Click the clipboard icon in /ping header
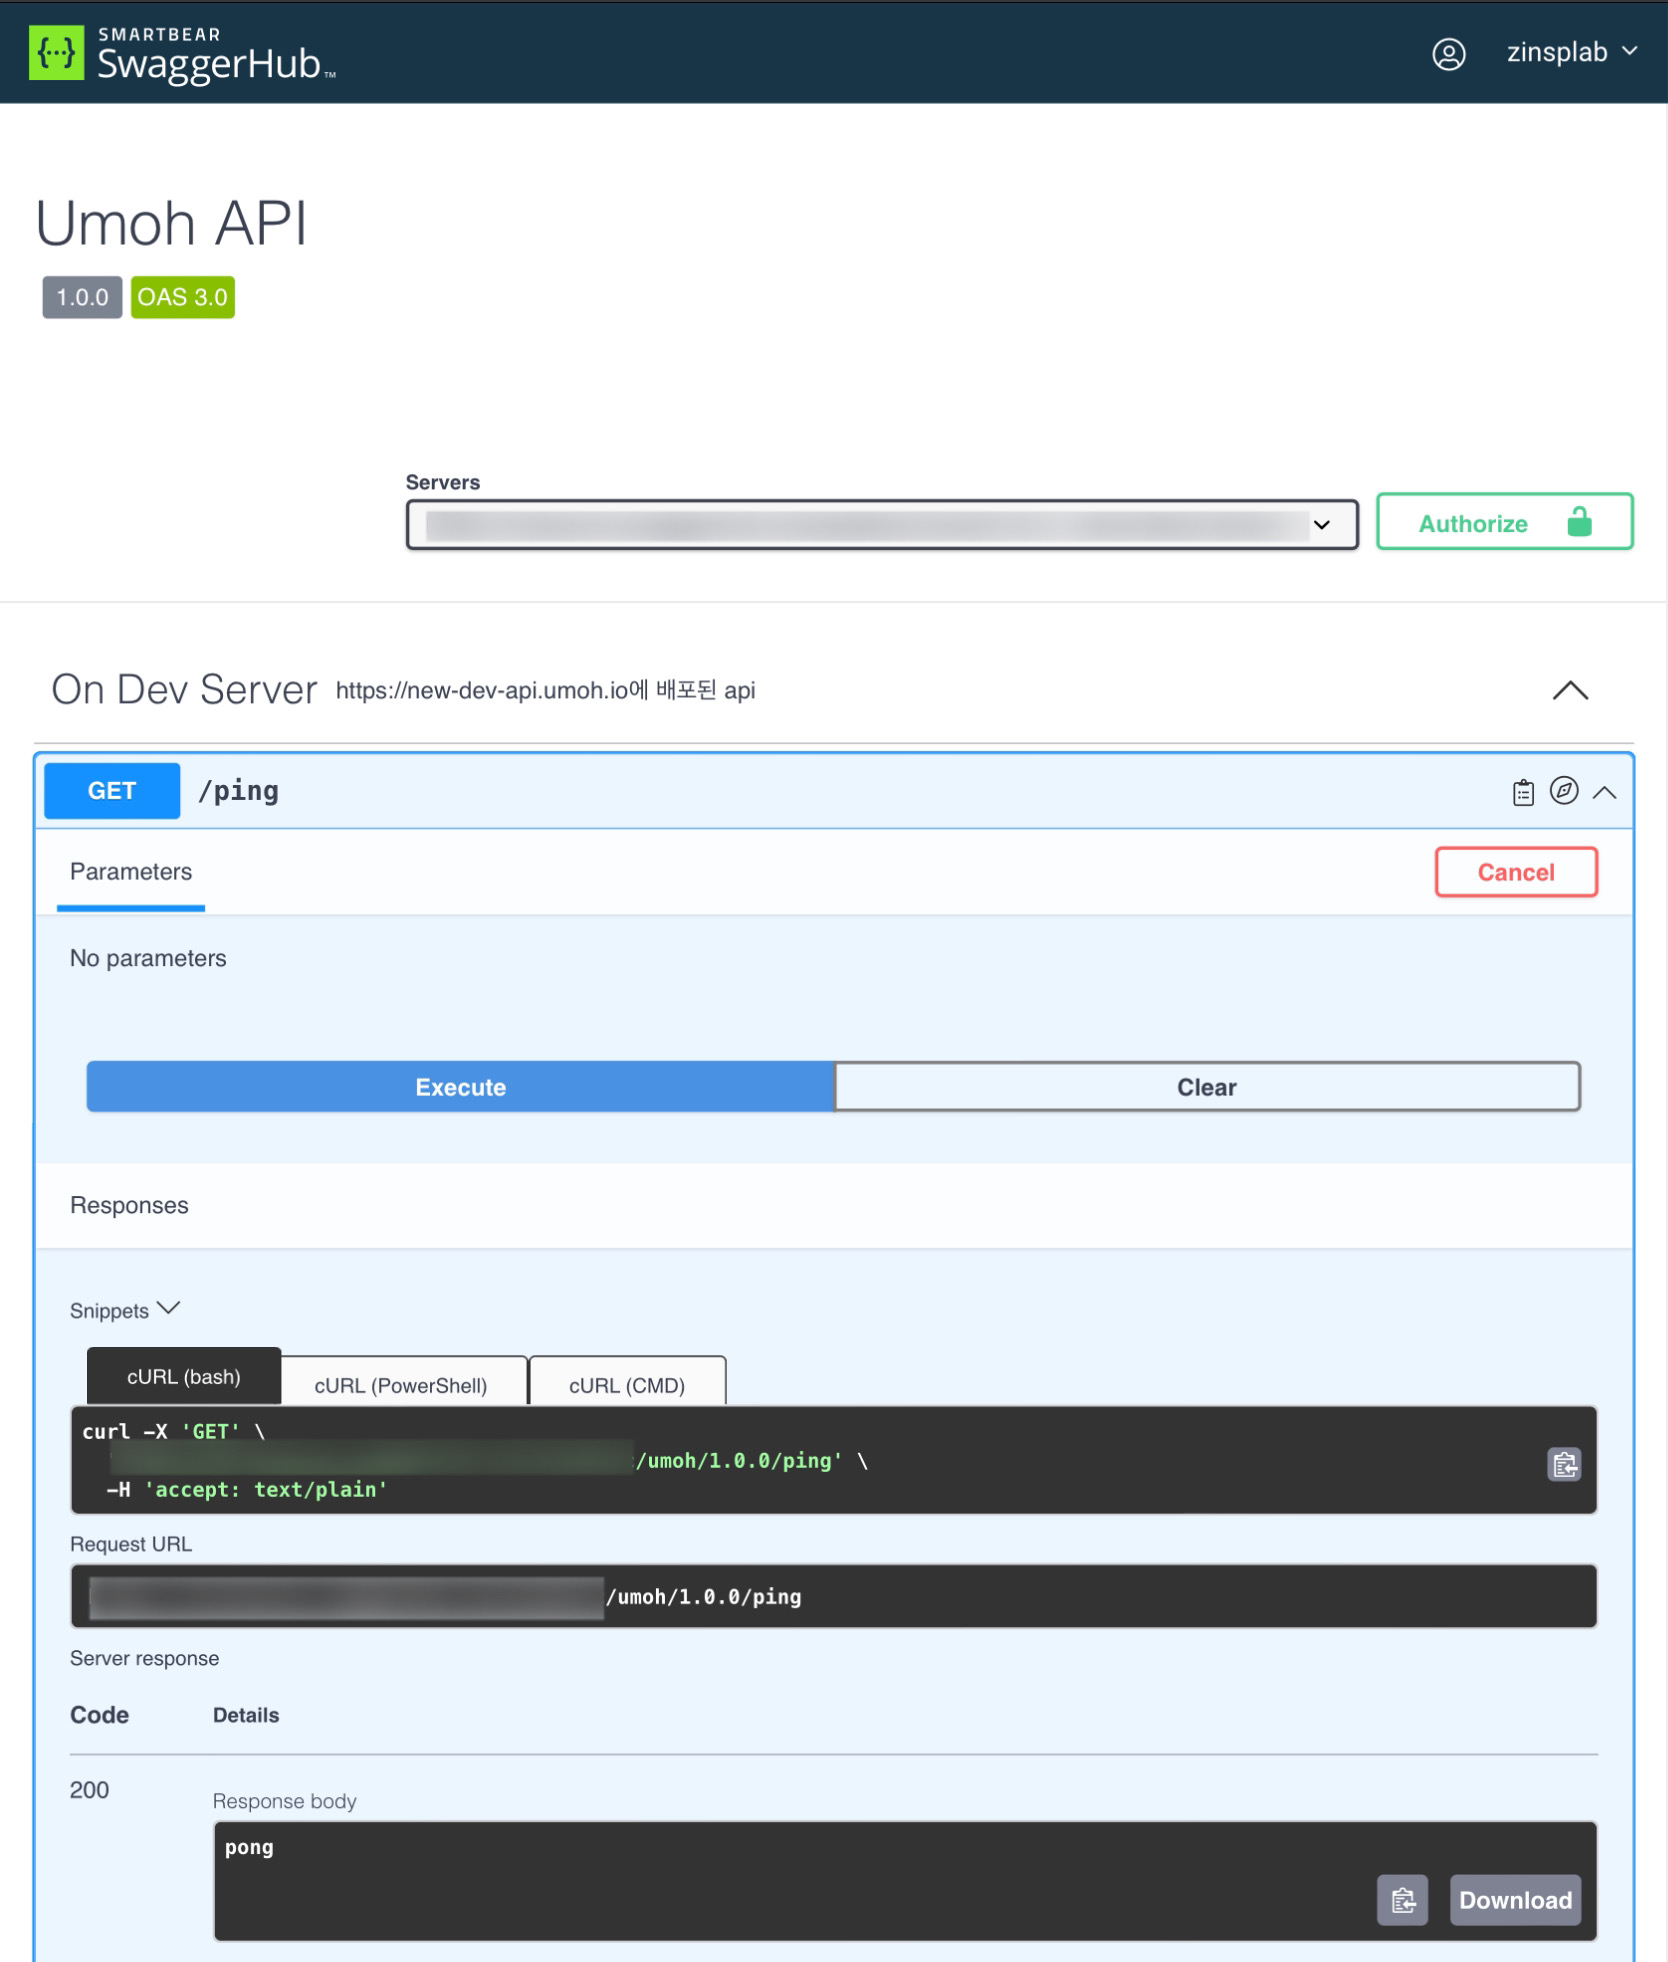The height and width of the screenshot is (1962, 1668). (1523, 792)
